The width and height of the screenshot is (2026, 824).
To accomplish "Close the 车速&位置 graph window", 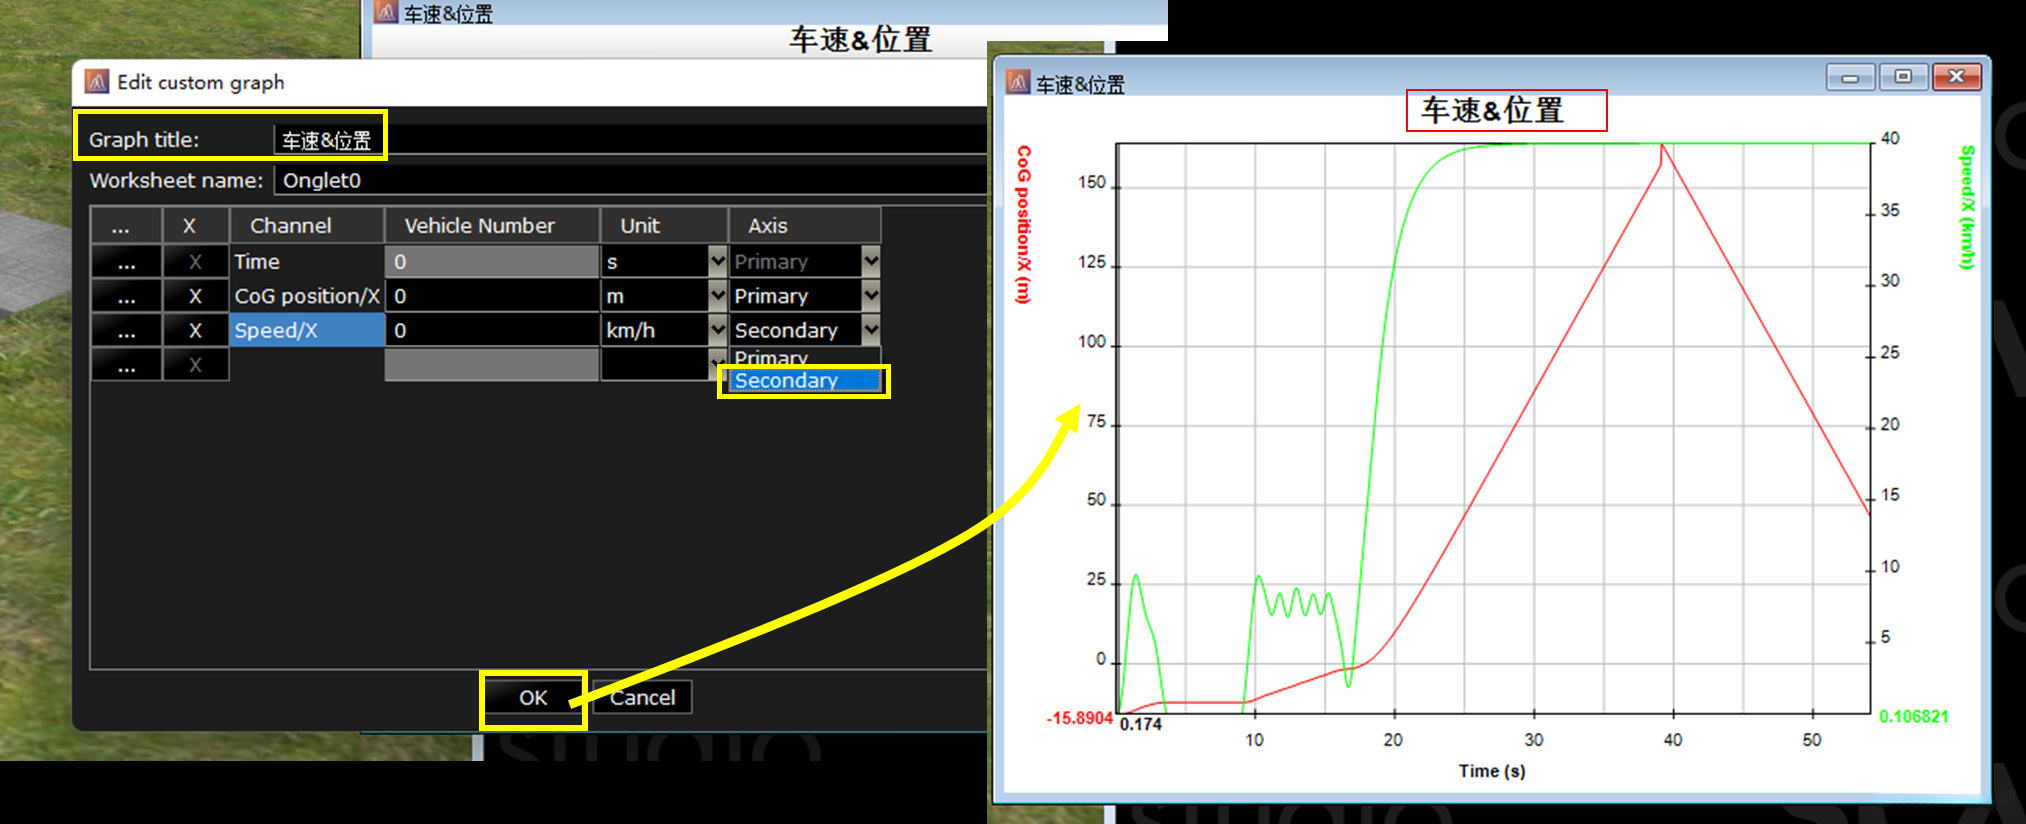I will tap(1957, 77).
